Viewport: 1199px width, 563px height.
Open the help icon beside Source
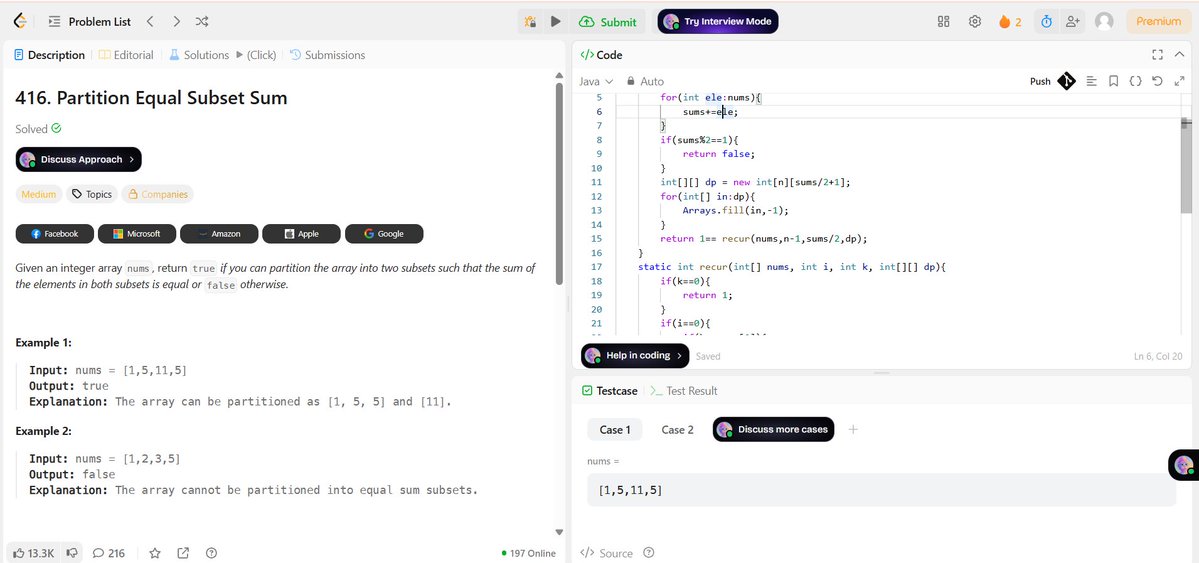click(648, 553)
